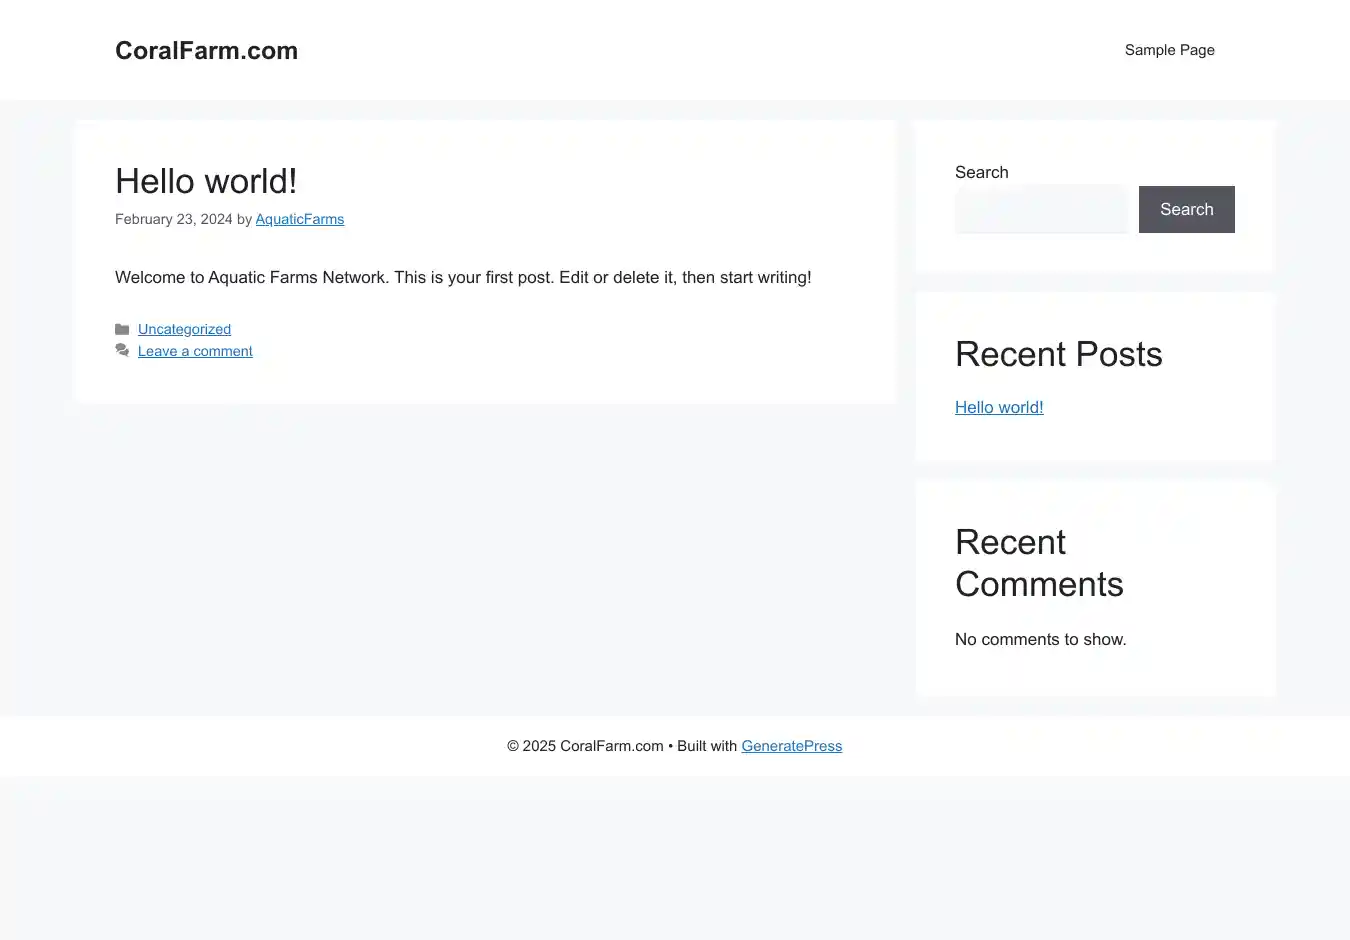Click the Recent Comments widget heading
This screenshot has width=1350, height=940.
coord(1039,563)
